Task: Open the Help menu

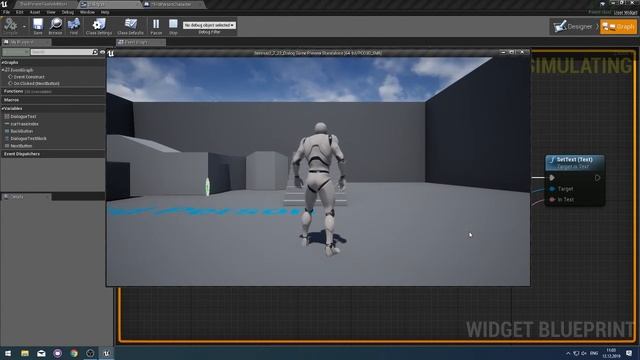Action: point(105,12)
